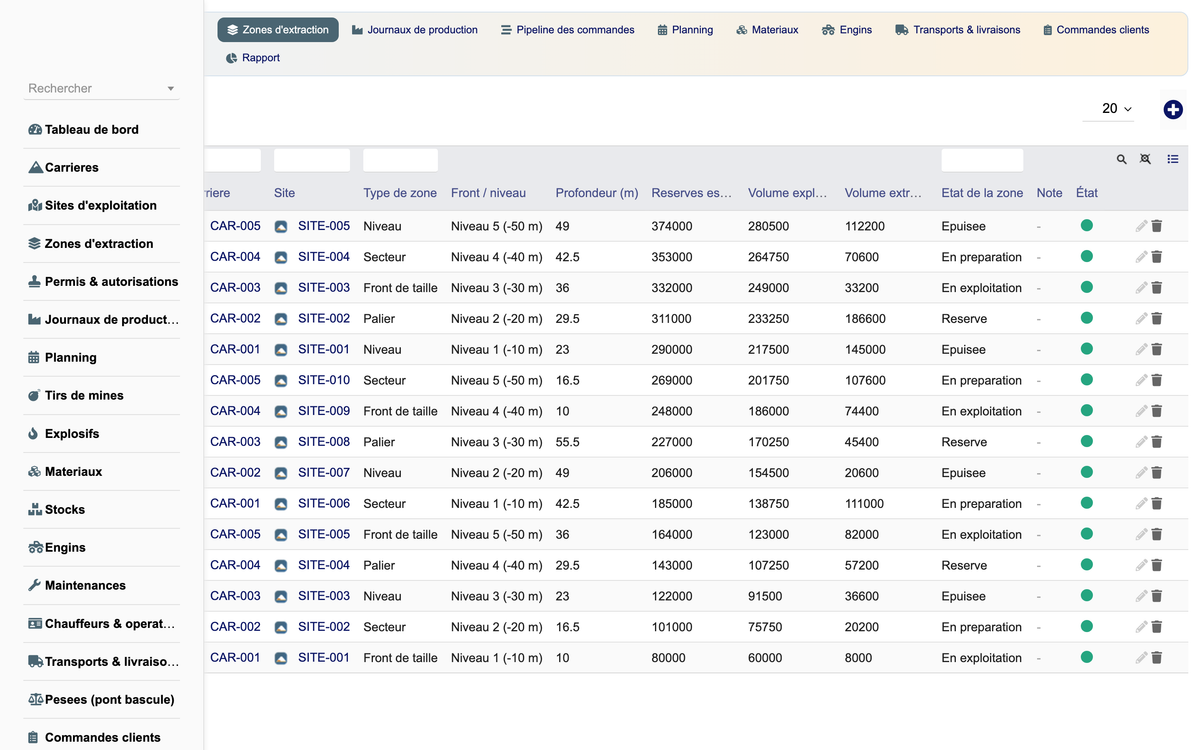Sort by Profondeur (m) column header

597,193
